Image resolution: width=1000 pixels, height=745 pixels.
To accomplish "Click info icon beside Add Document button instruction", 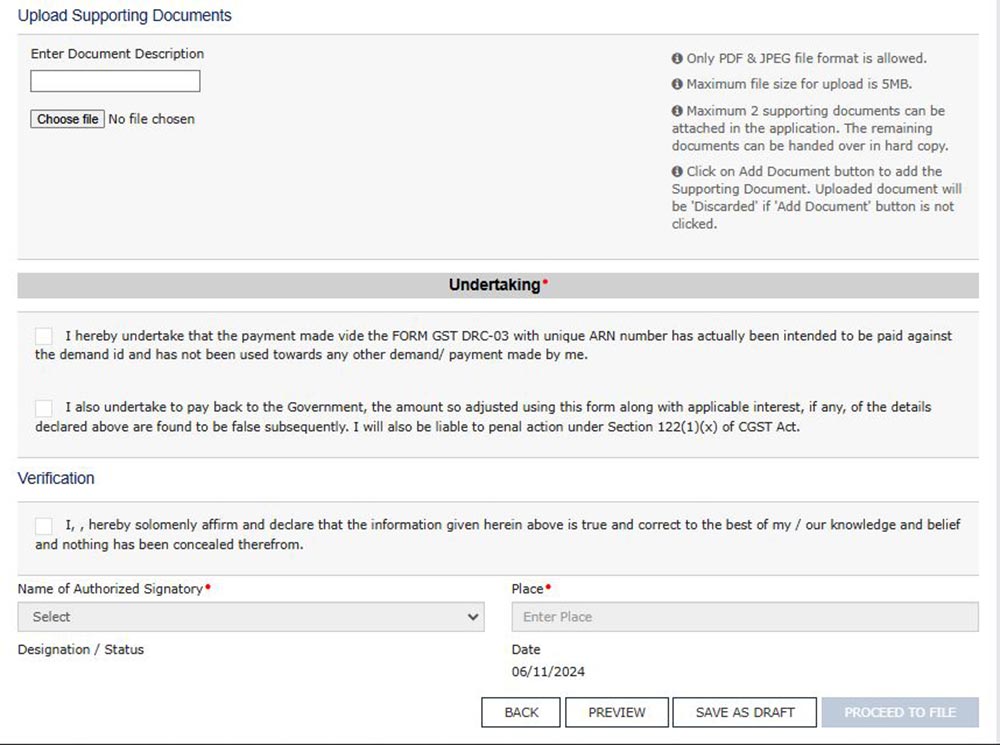I will 677,172.
